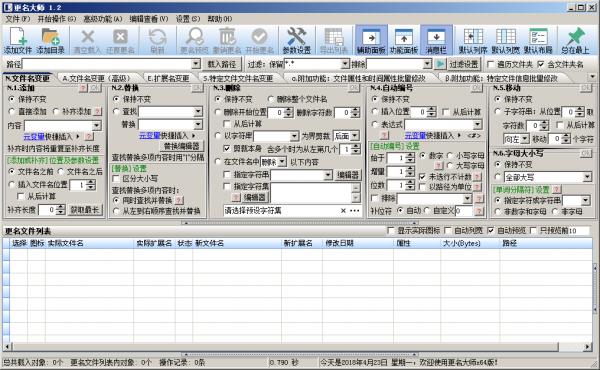Toggle the 含文件夹名 checkbox

[541, 64]
